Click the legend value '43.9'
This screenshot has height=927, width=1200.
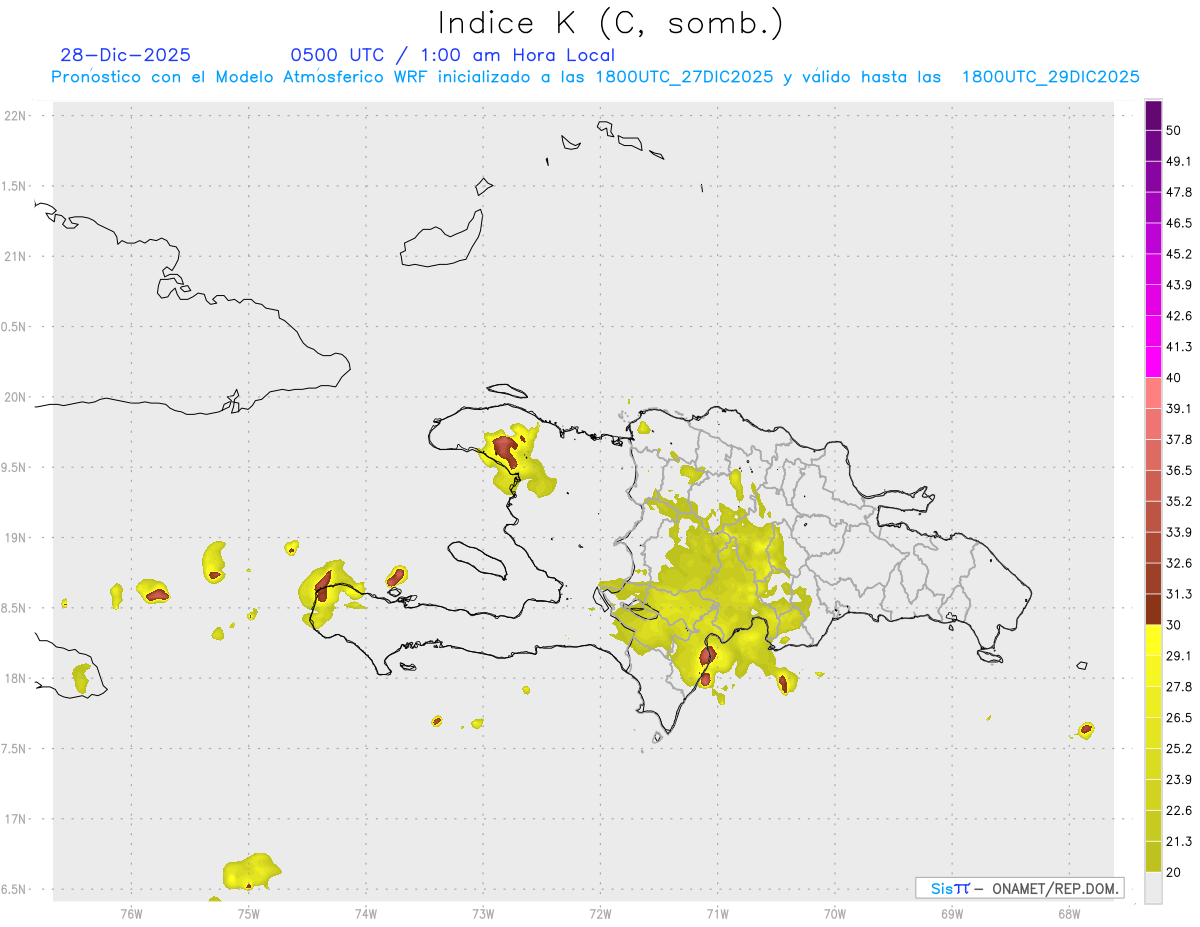(x=1179, y=285)
